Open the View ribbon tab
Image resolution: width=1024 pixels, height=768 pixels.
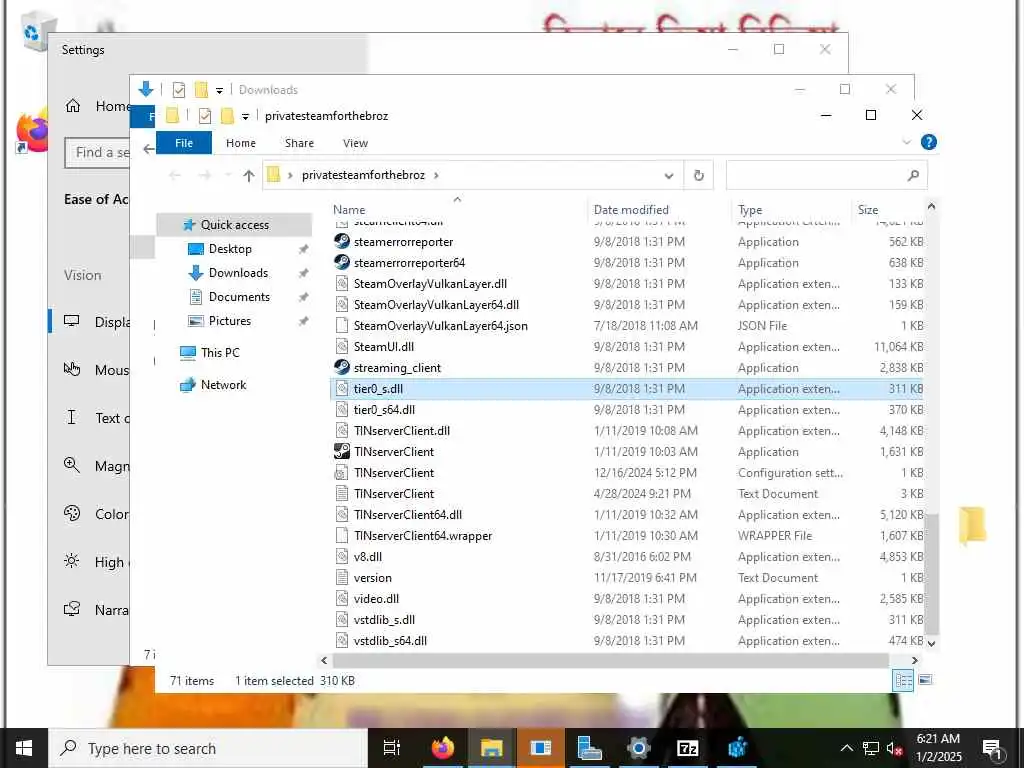(x=355, y=143)
